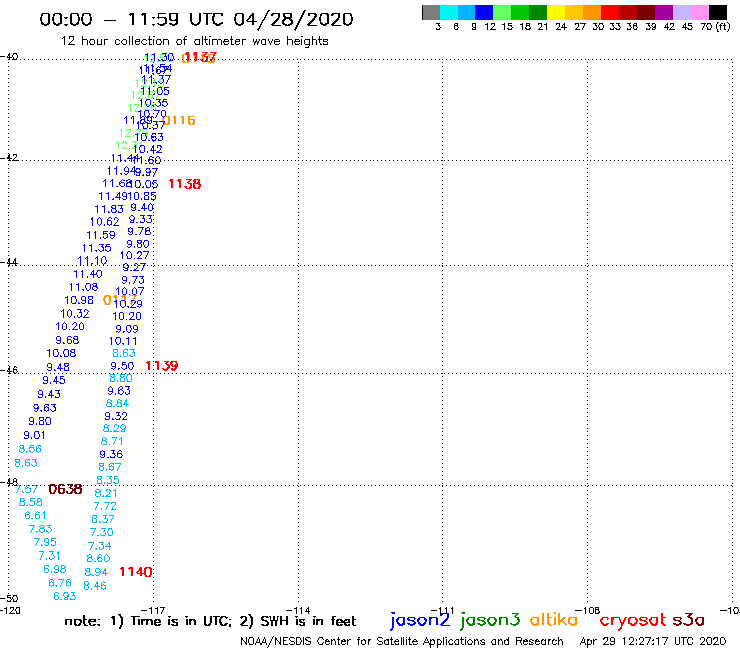Click the gray swatch in the color scale
This screenshot has height=650, width=740.
(x=431, y=12)
